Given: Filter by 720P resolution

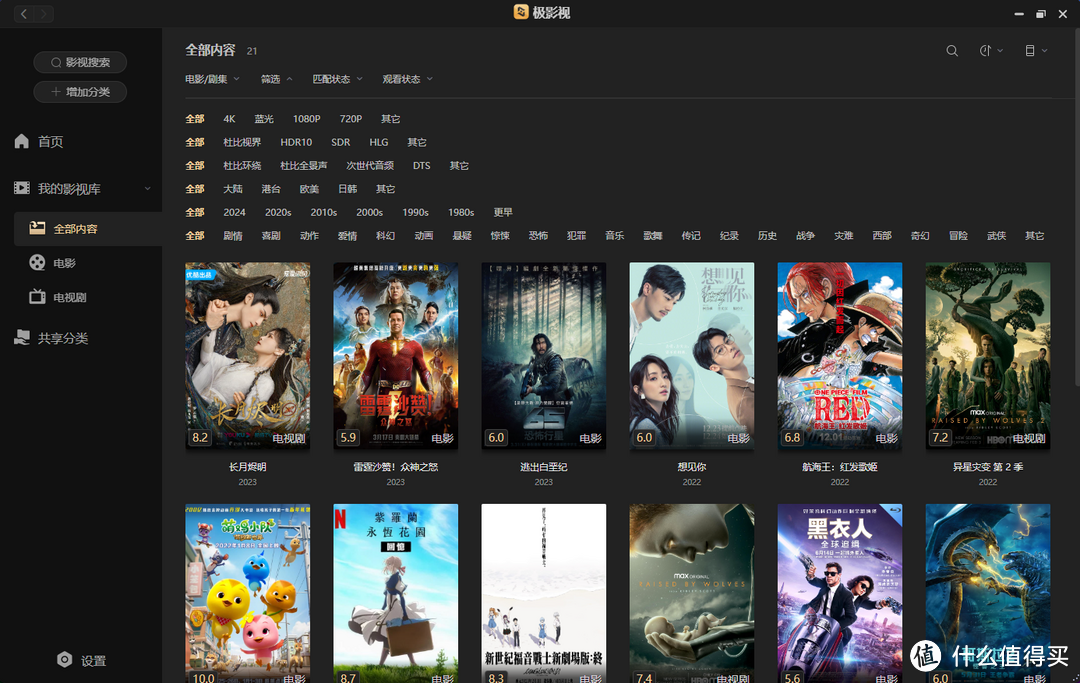Looking at the screenshot, I should coord(351,119).
